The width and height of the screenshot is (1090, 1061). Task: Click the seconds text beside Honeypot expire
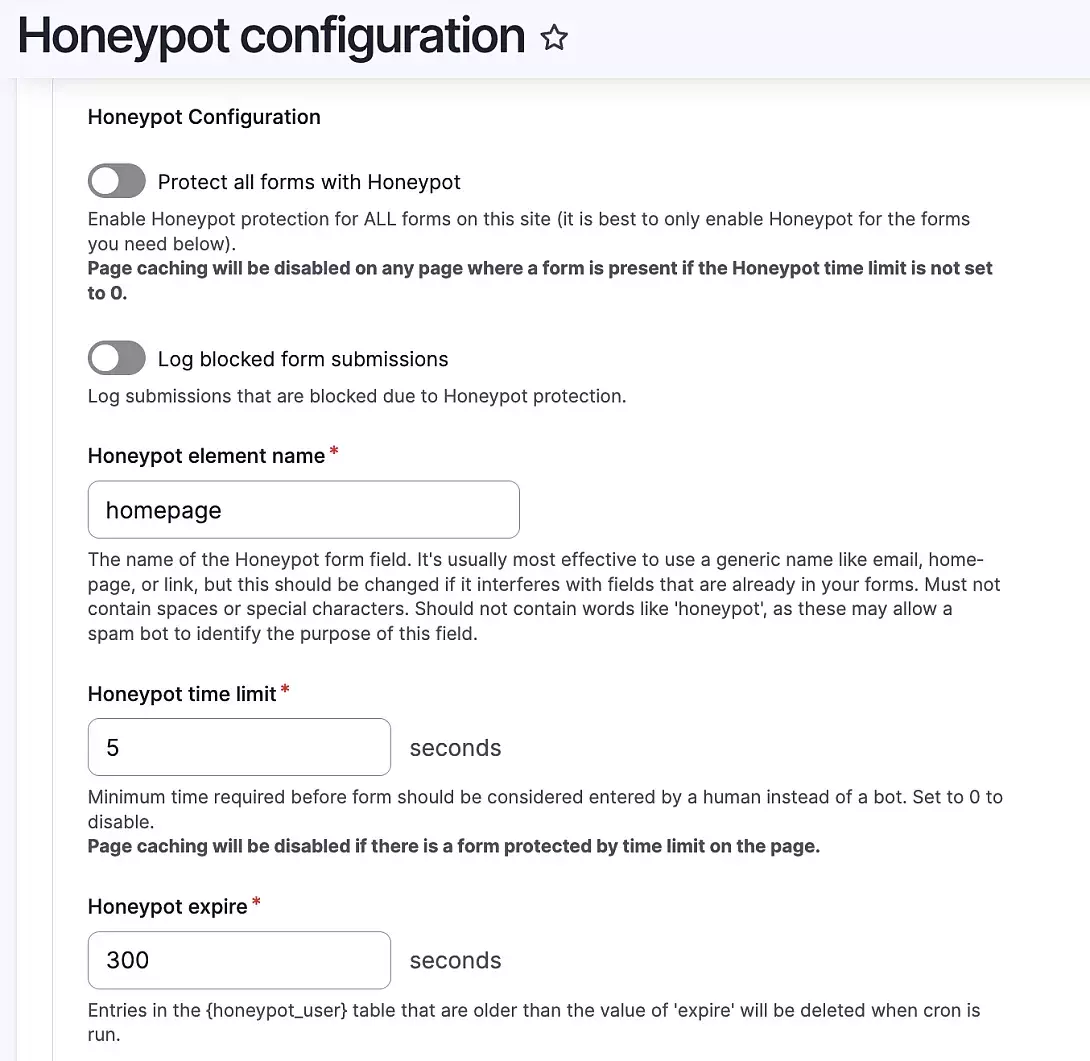pyautogui.click(x=455, y=960)
